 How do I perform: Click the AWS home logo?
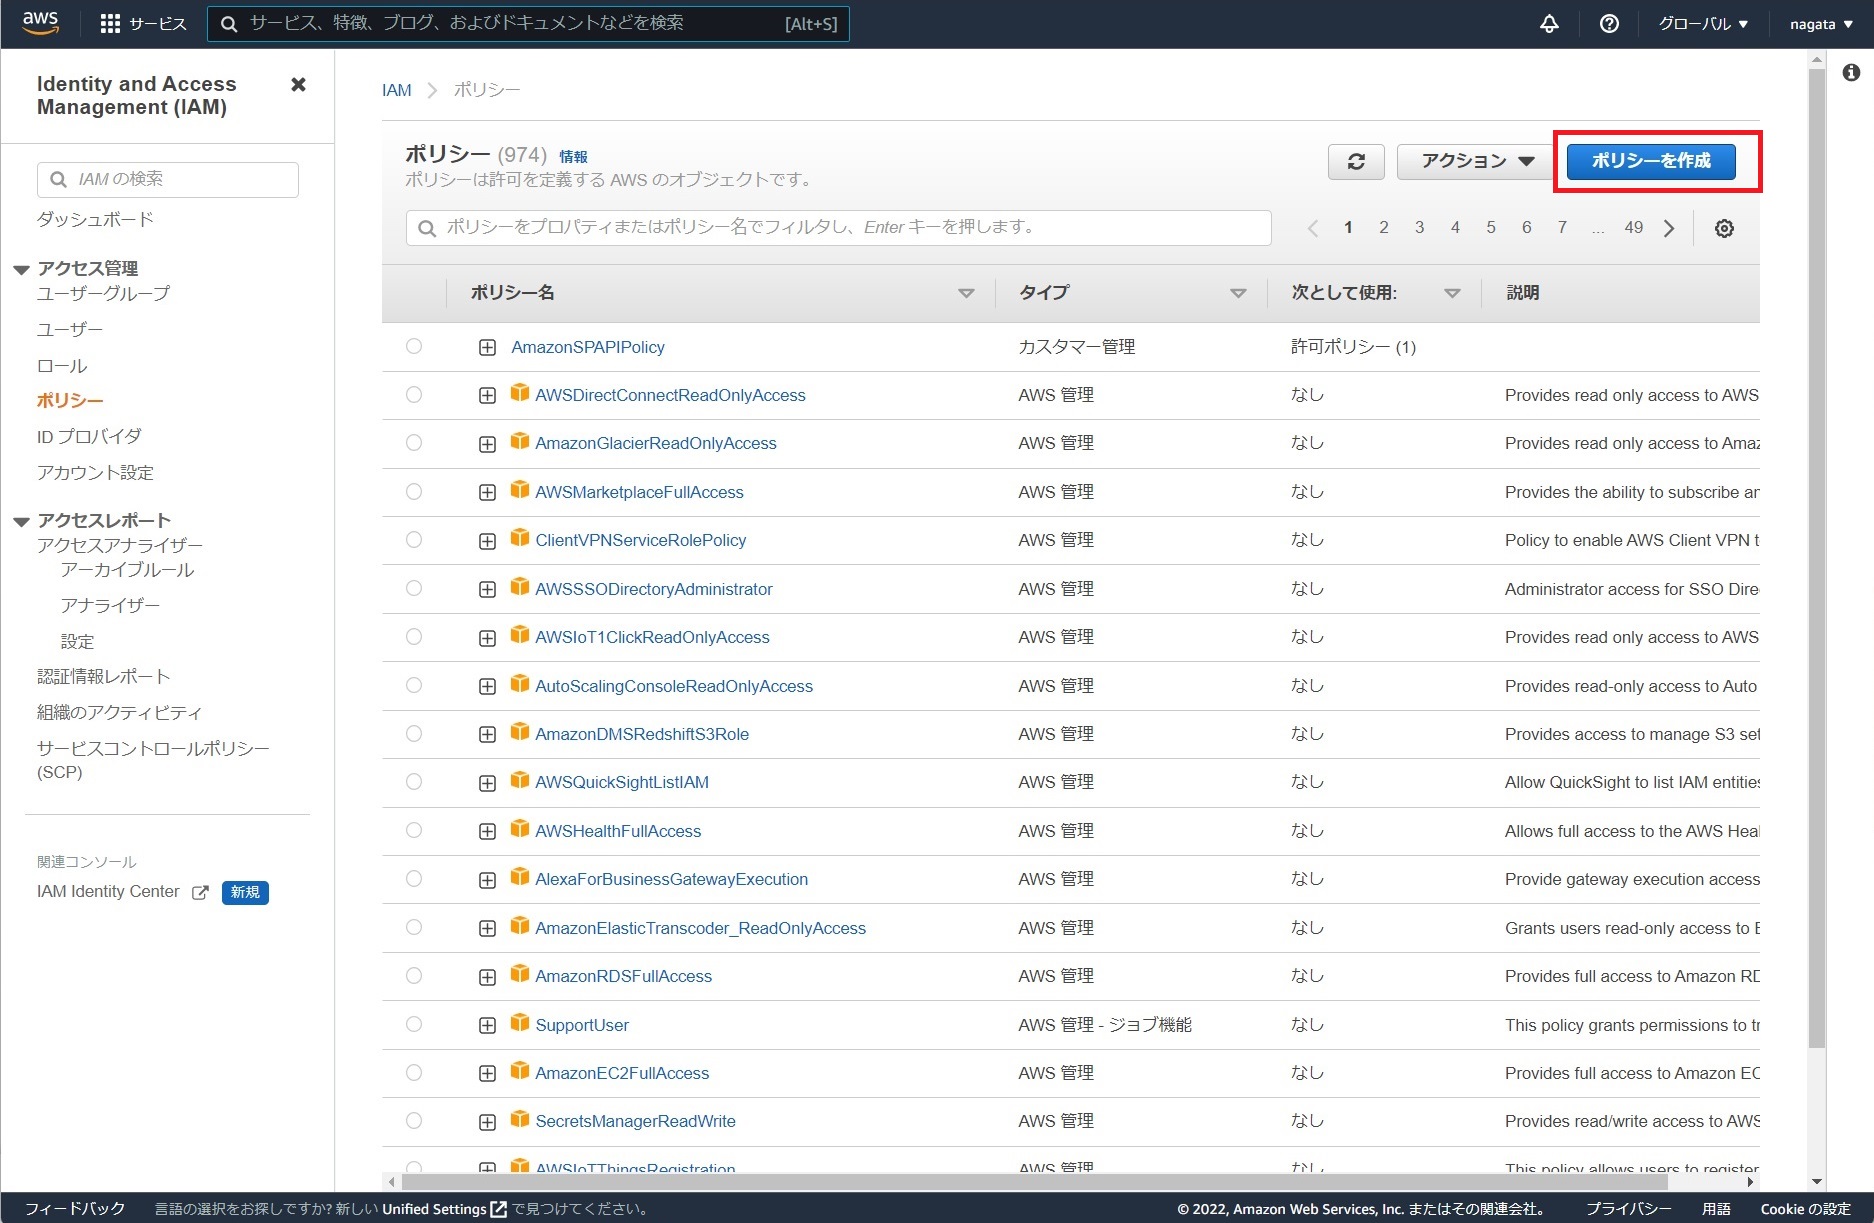click(x=40, y=23)
